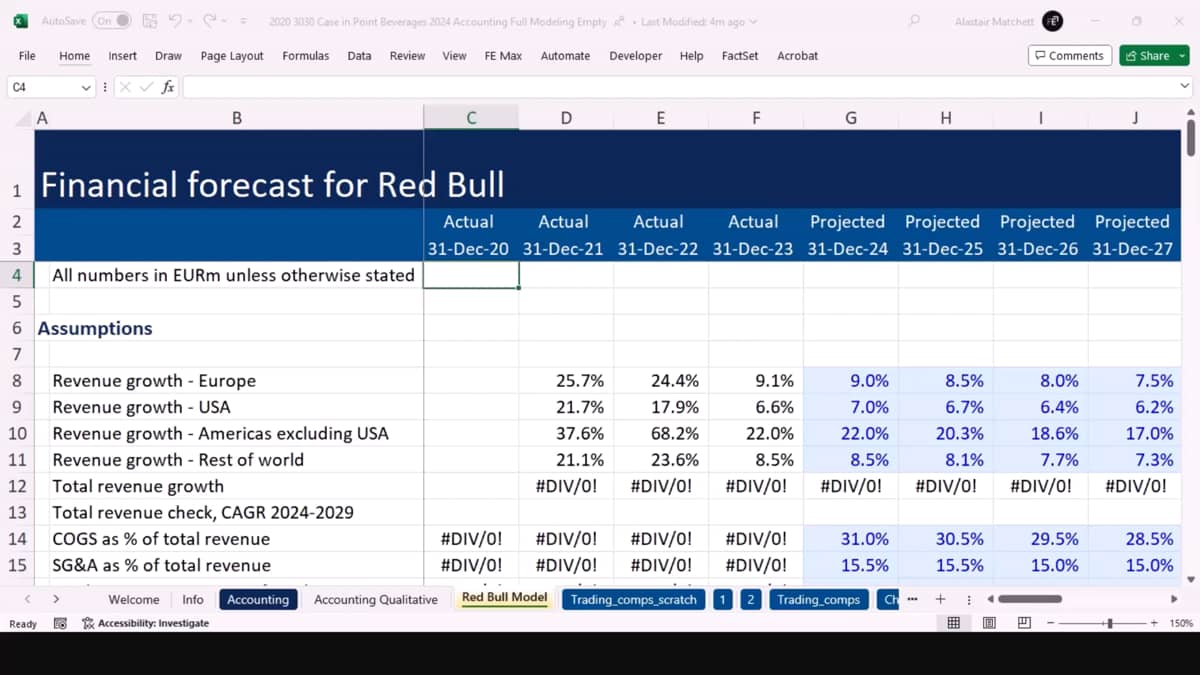Screen dimensions: 1200x675
Task: Click the green Share button
Action: (x=1147, y=56)
